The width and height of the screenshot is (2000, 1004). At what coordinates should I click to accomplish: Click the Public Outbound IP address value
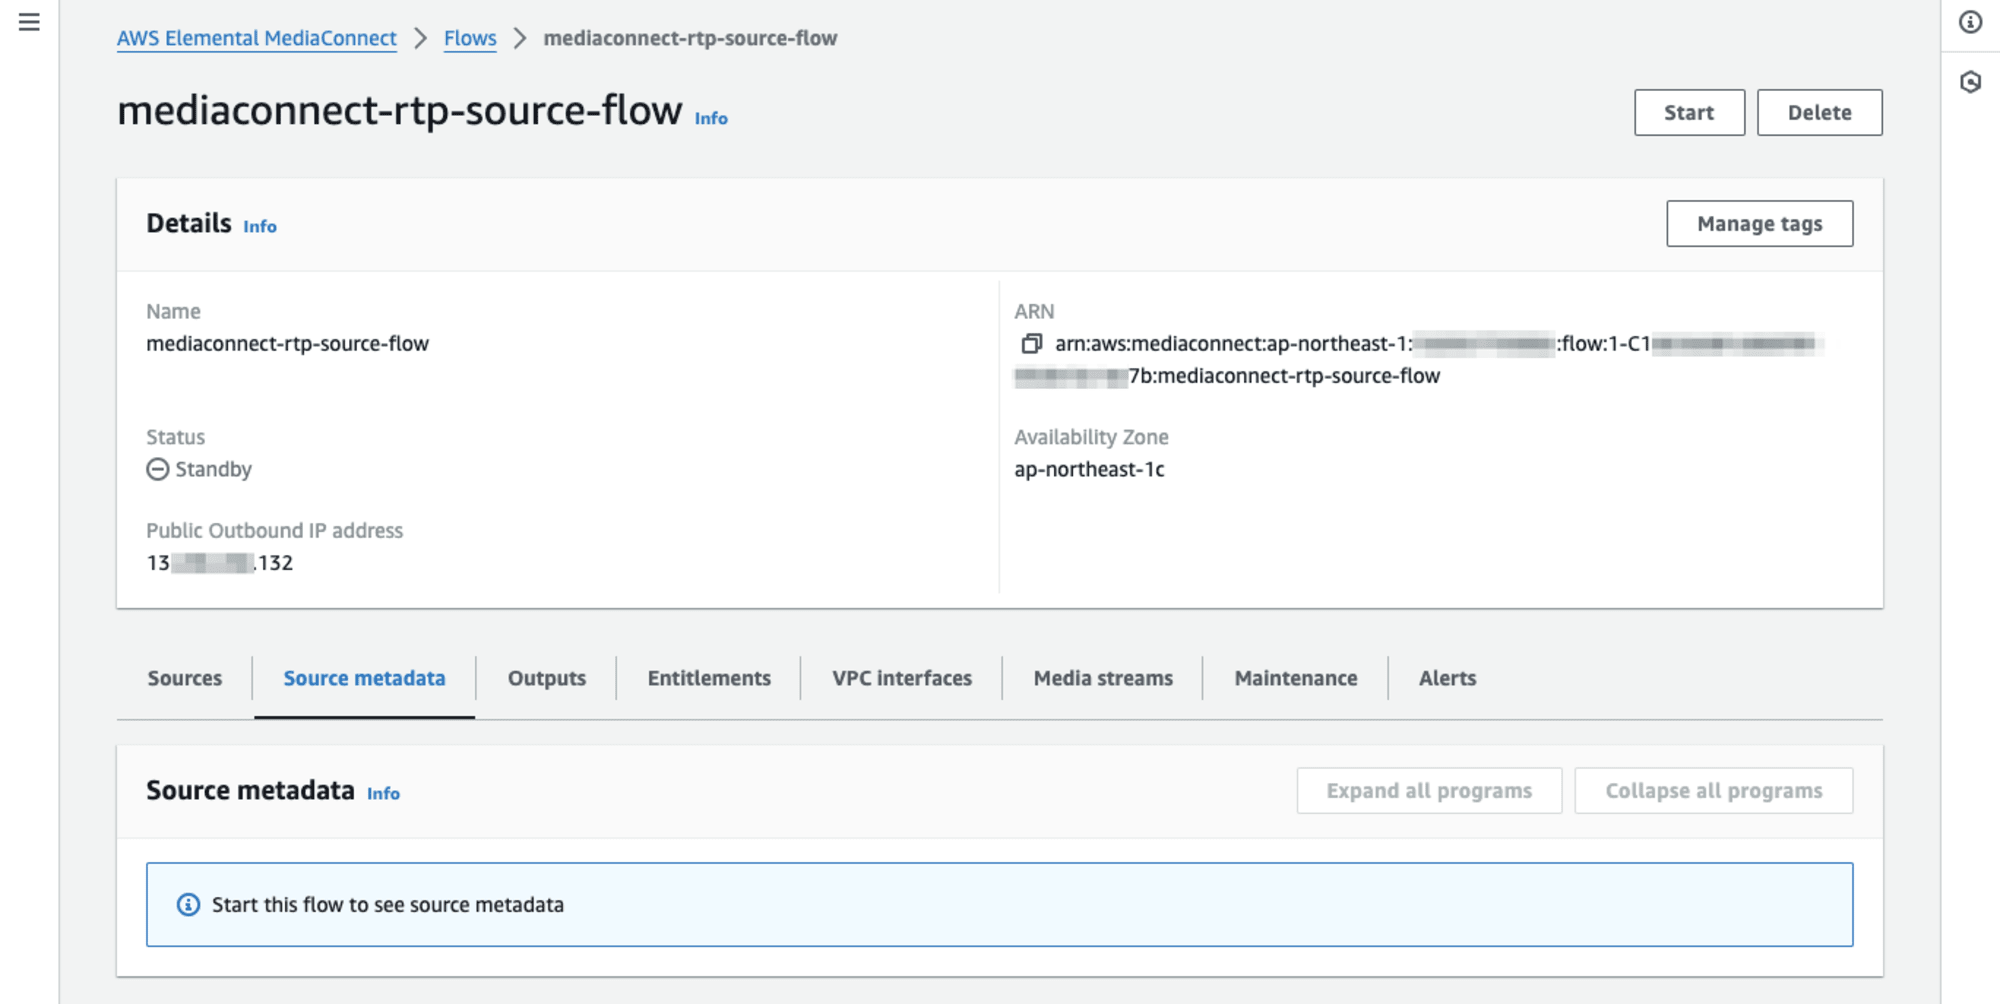[219, 563]
